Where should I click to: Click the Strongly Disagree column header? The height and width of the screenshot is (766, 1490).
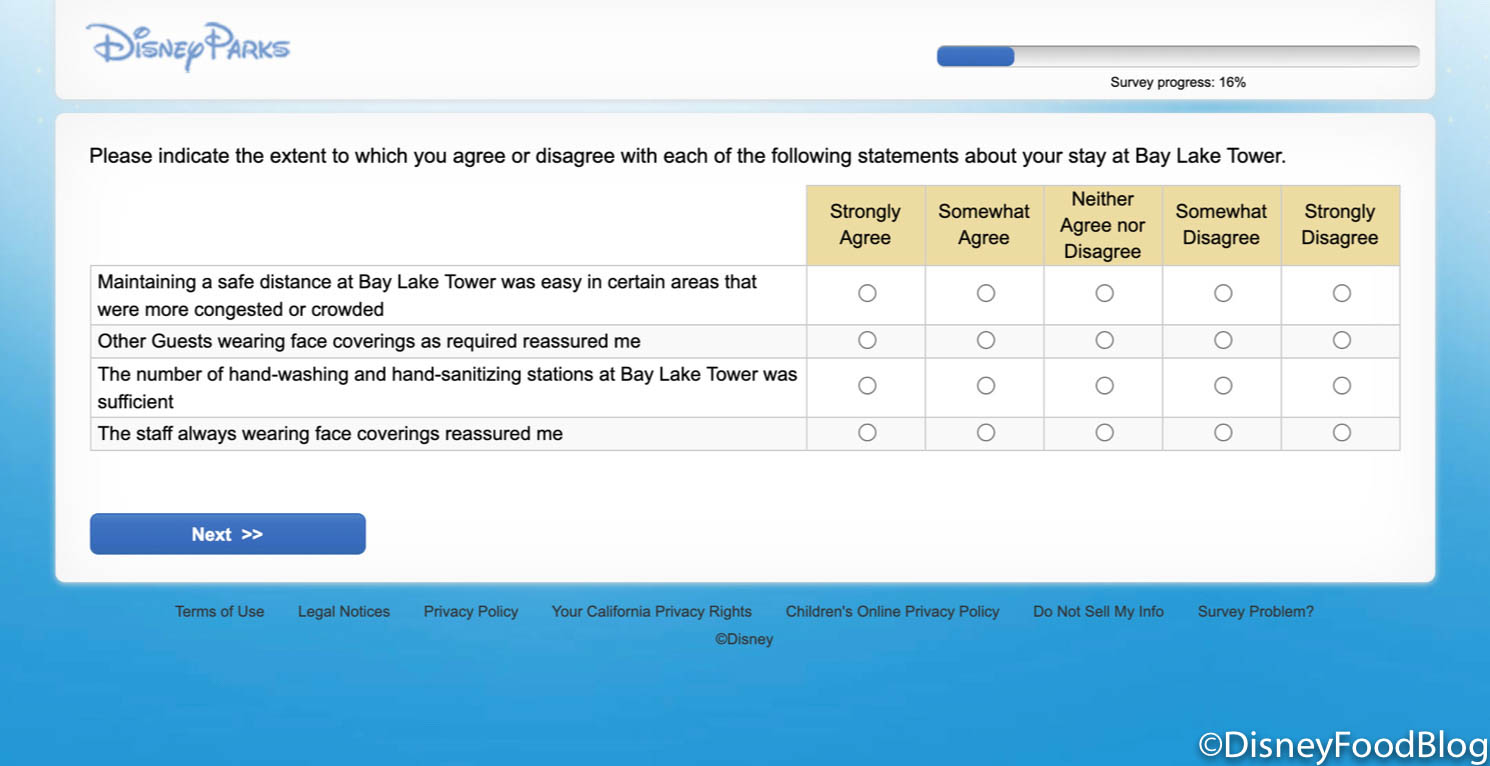(x=1340, y=225)
